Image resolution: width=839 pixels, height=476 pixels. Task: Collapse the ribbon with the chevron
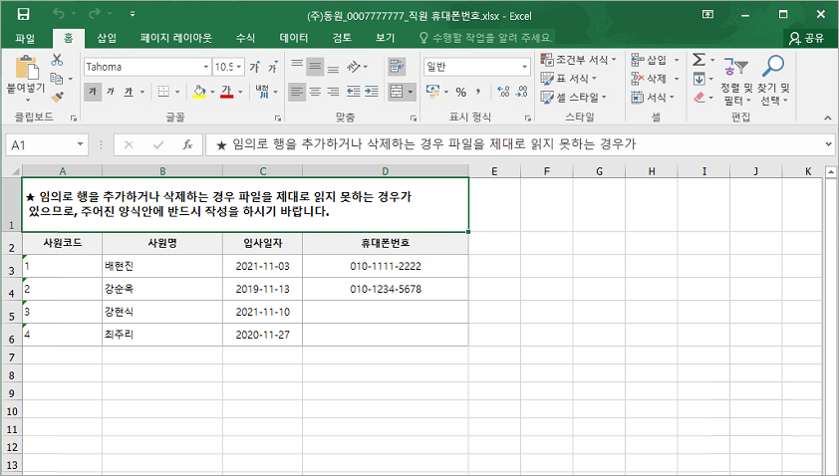point(828,118)
